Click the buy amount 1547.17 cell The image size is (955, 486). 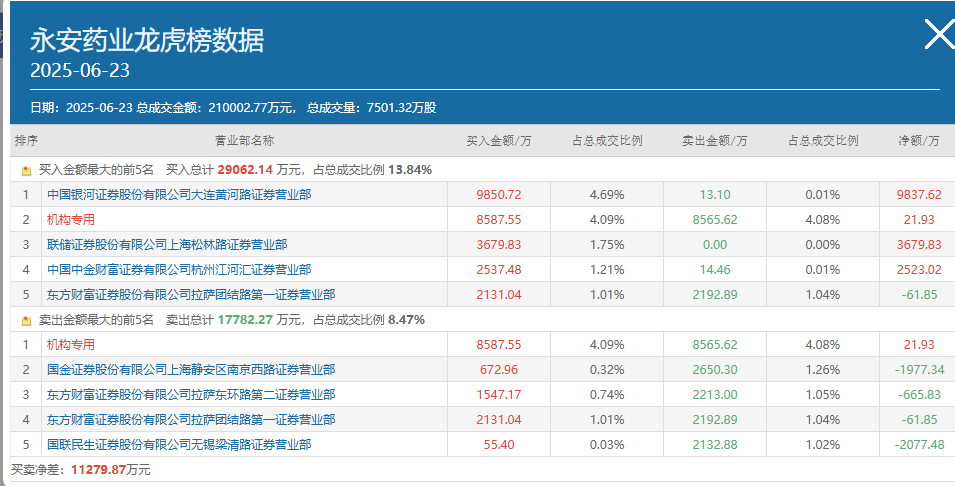tap(499, 395)
